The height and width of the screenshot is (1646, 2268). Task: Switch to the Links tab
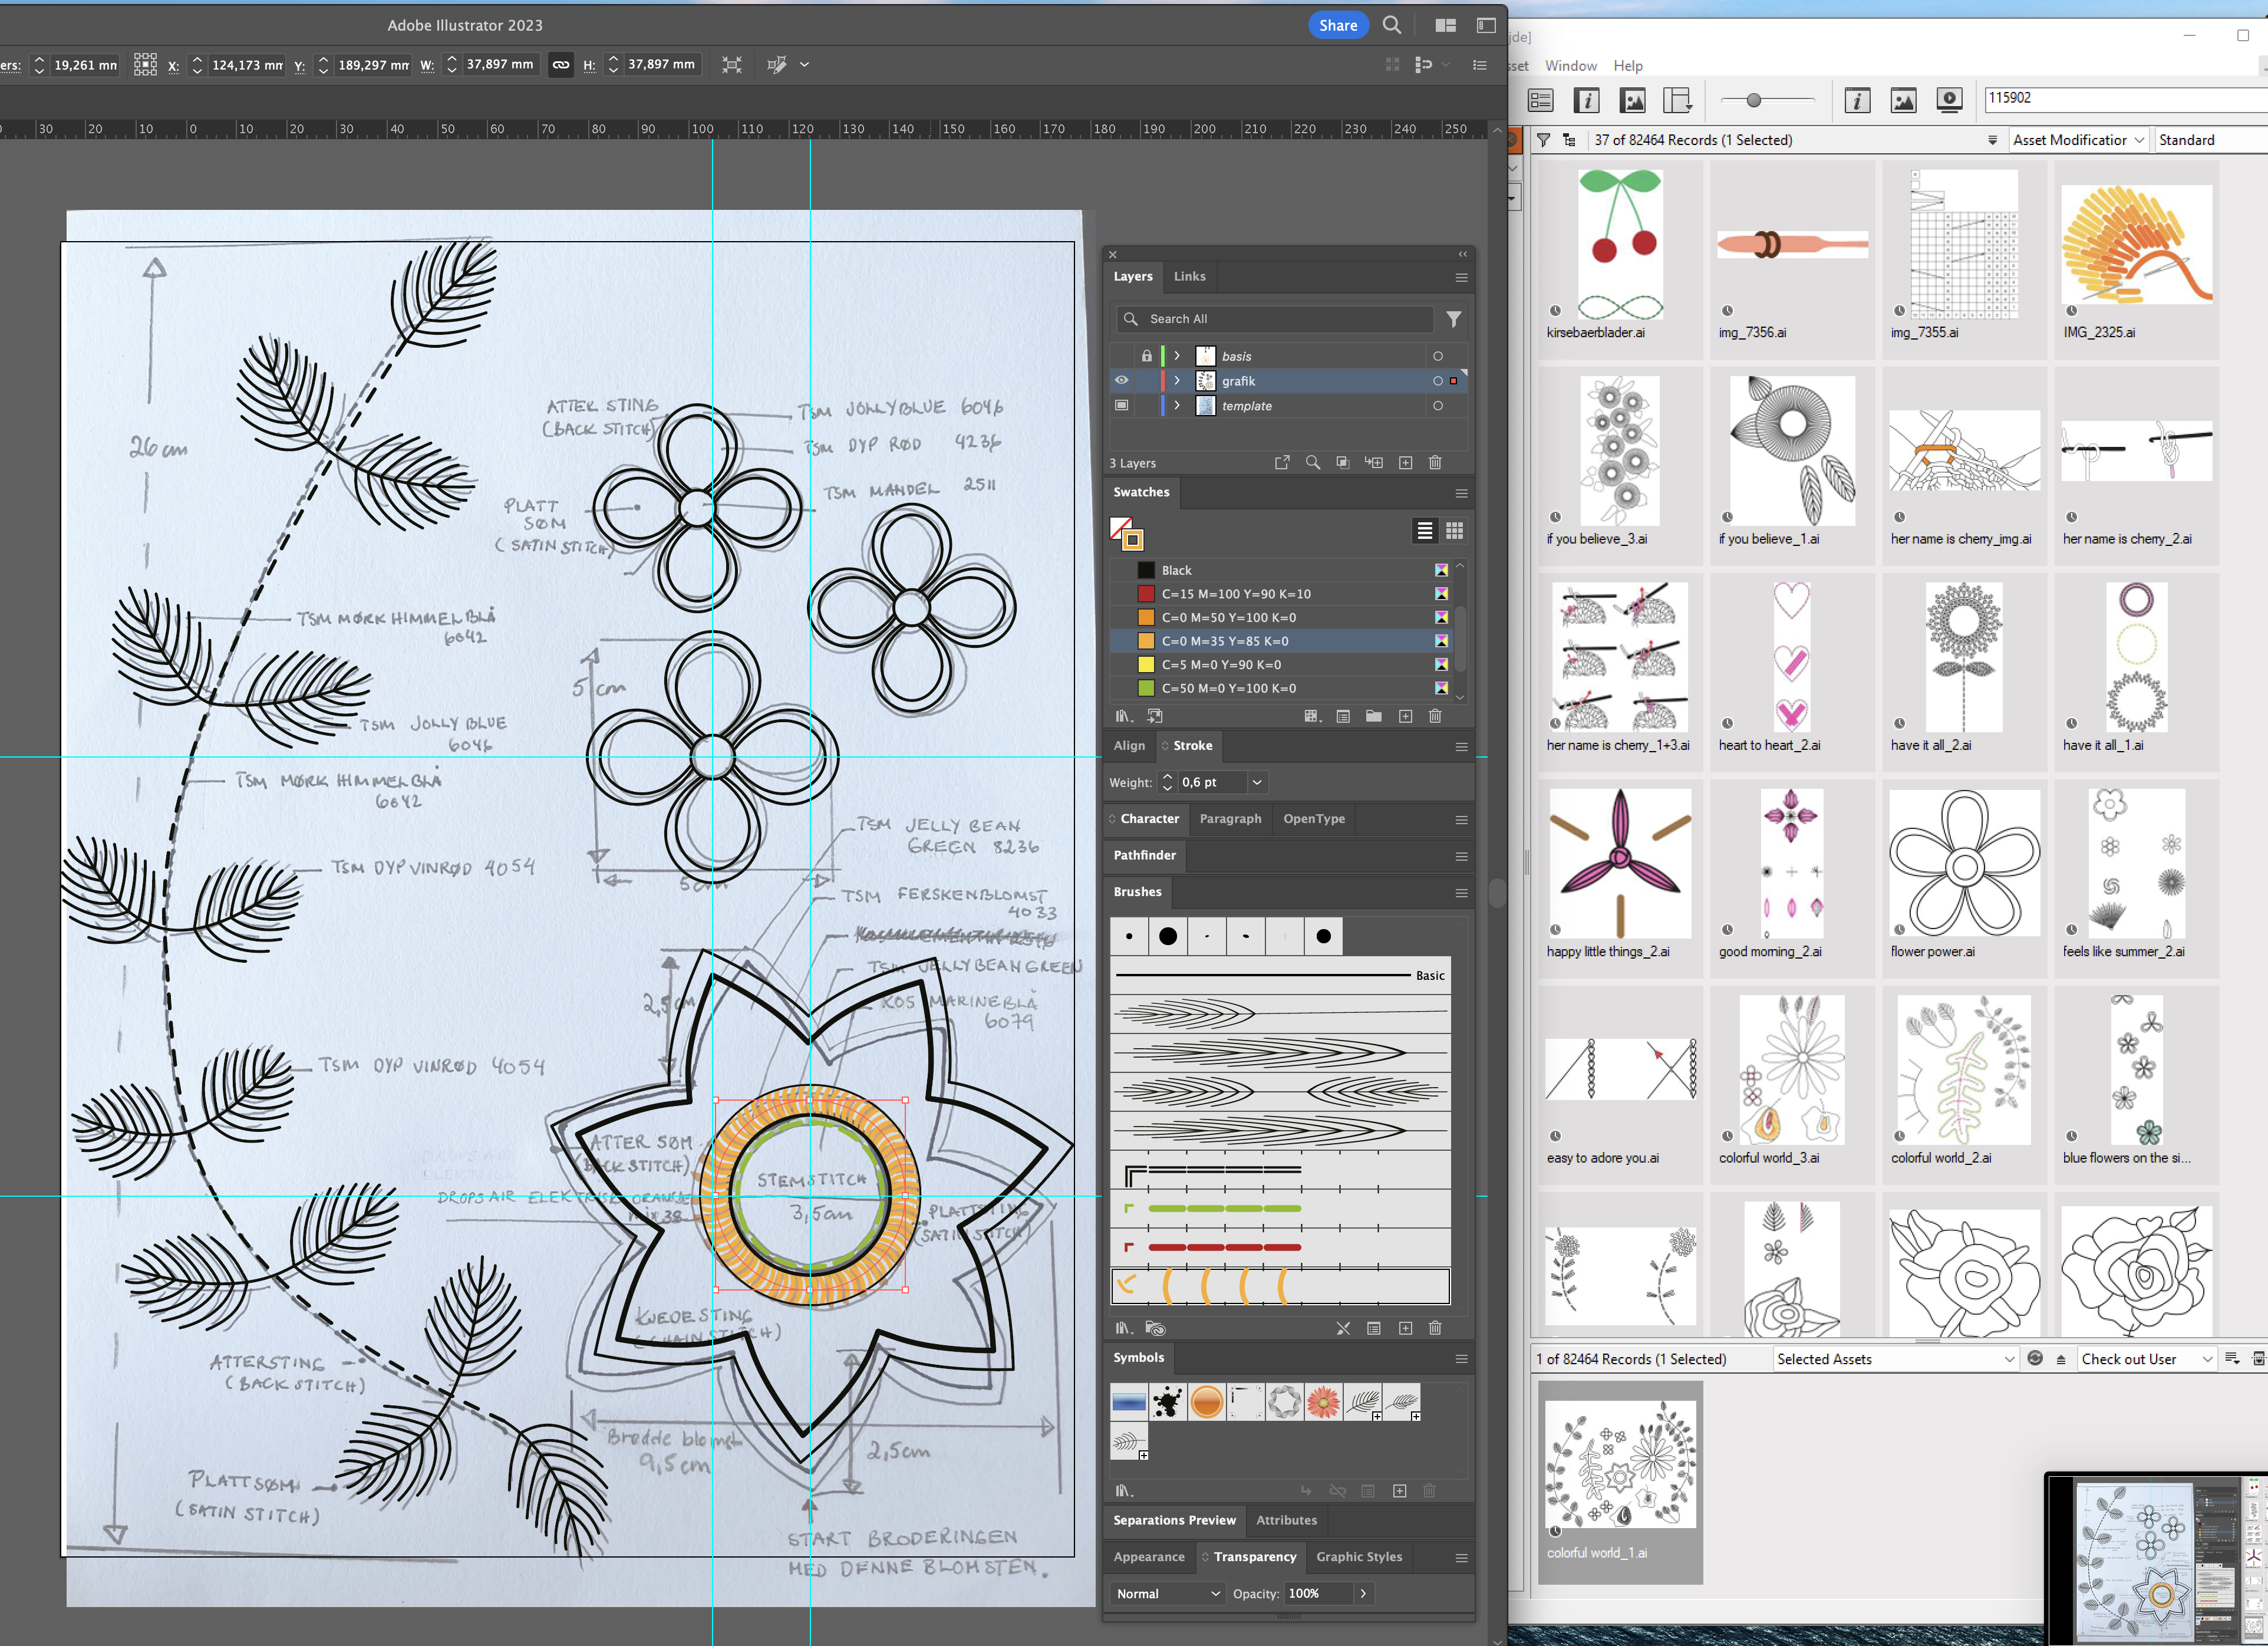[1189, 276]
